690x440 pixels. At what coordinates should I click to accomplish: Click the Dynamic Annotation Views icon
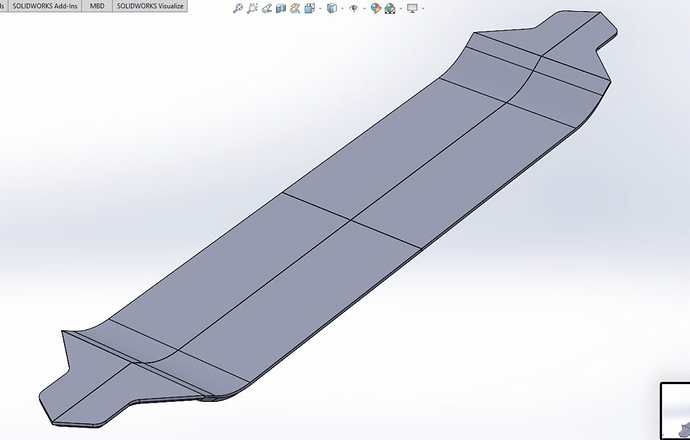295,8
